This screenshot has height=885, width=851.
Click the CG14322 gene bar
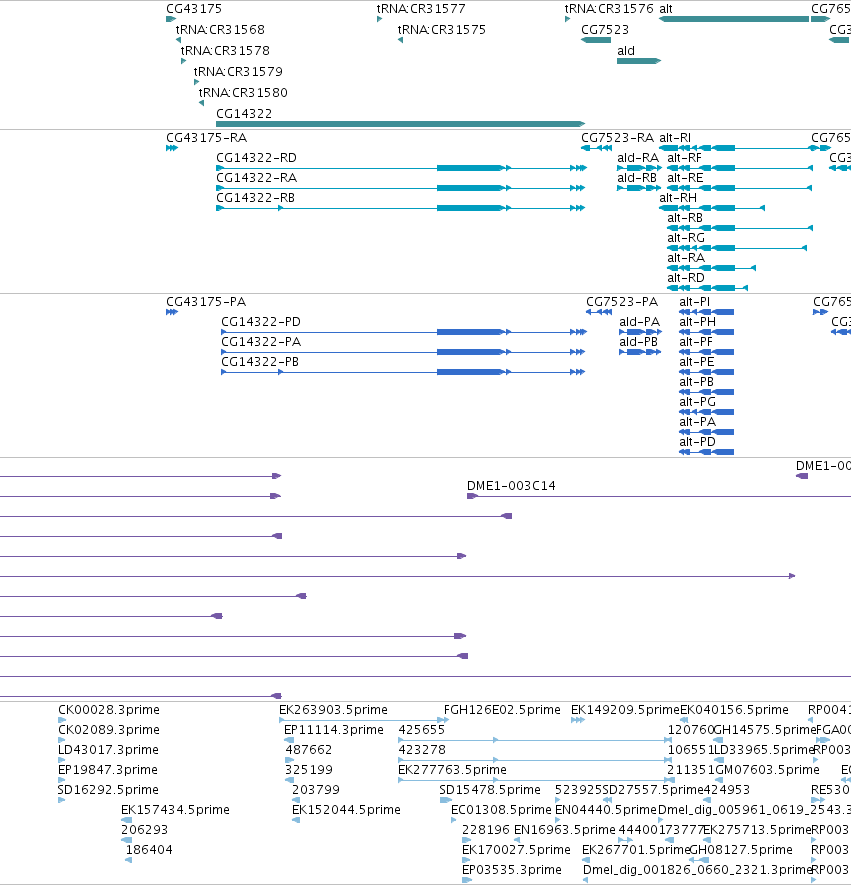click(401, 124)
